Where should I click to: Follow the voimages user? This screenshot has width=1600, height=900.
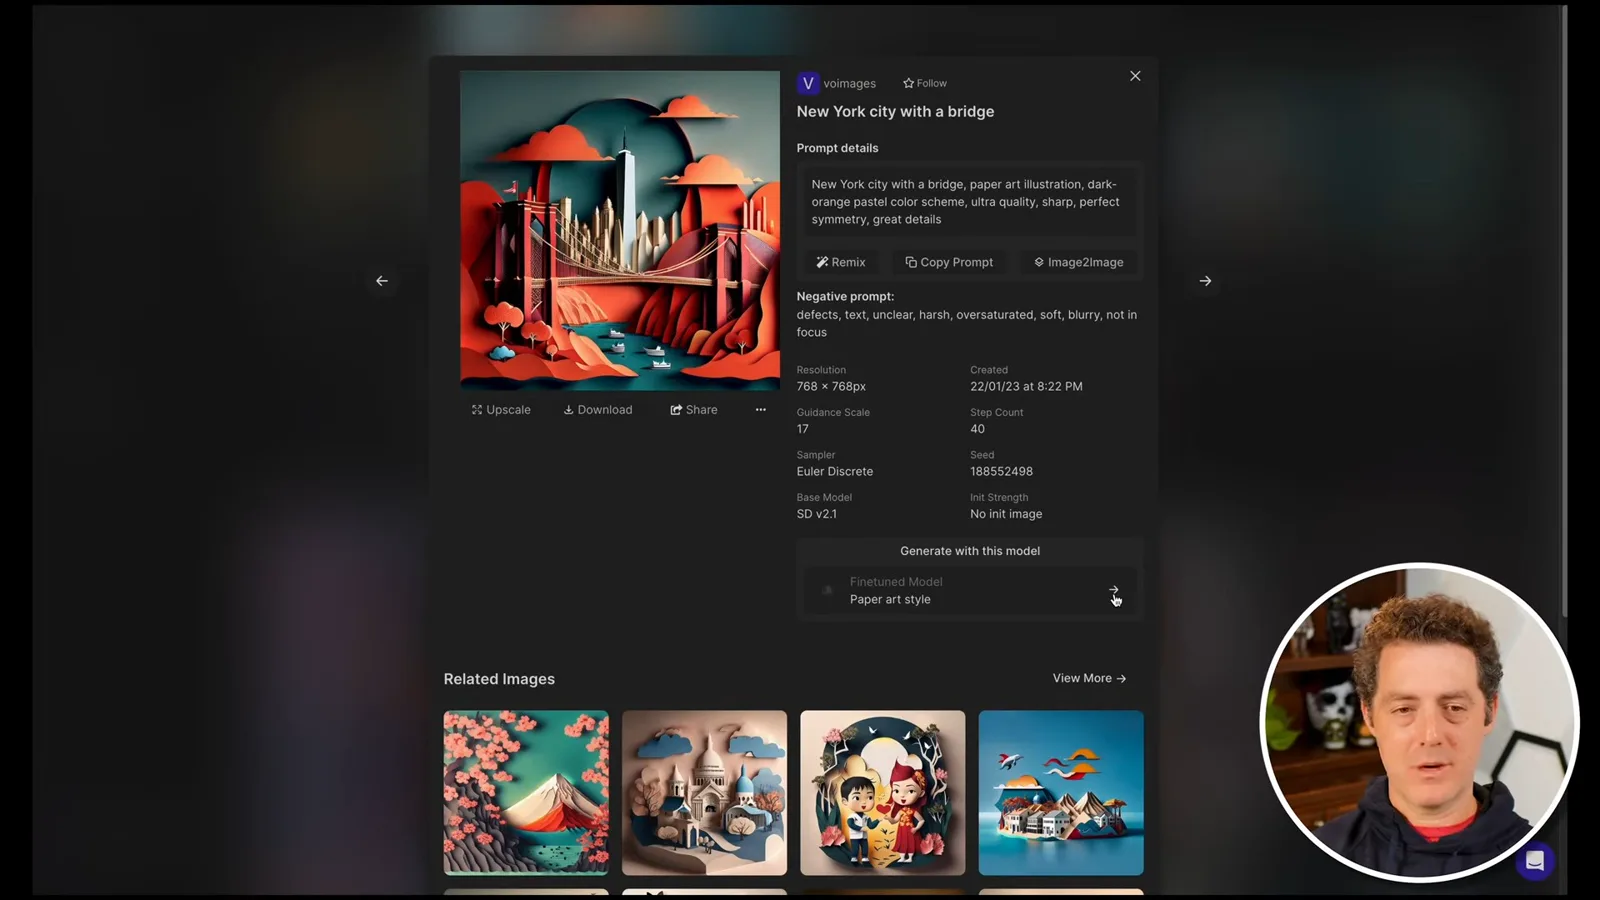pos(925,83)
